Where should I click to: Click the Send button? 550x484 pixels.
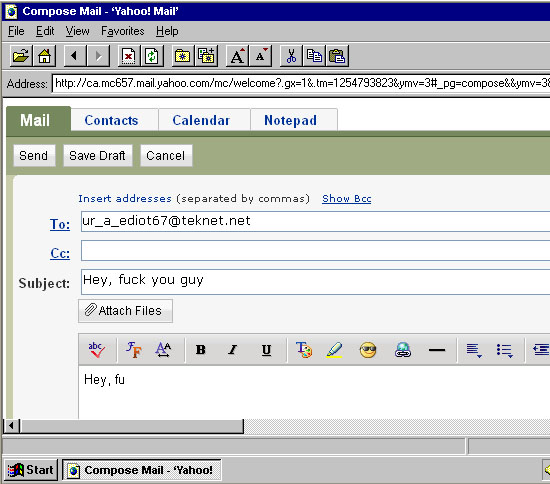point(34,155)
